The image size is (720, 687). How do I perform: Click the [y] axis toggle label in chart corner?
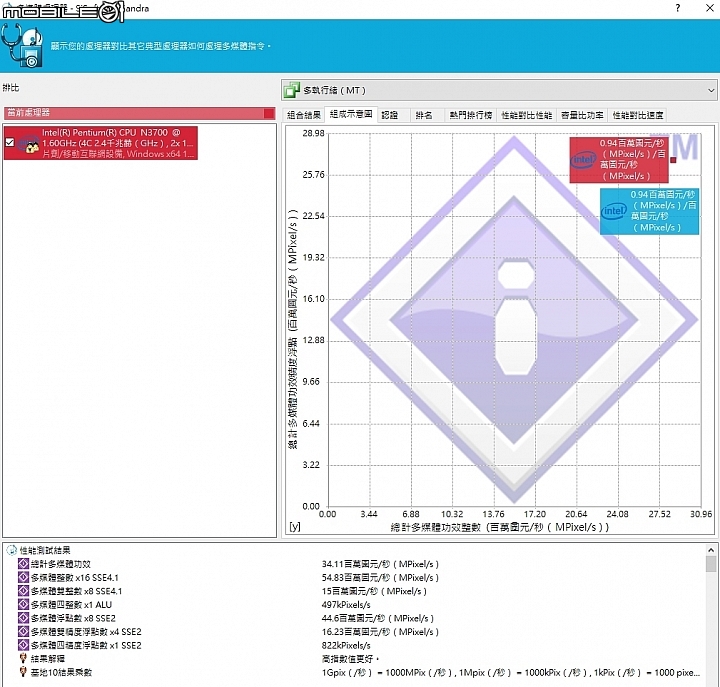click(x=295, y=526)
